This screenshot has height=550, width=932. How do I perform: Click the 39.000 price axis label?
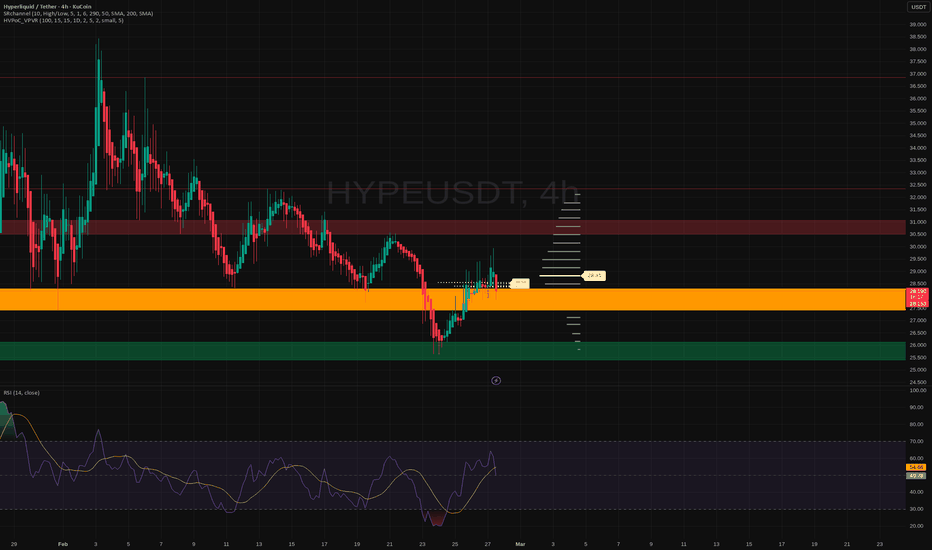click(917, 24)
